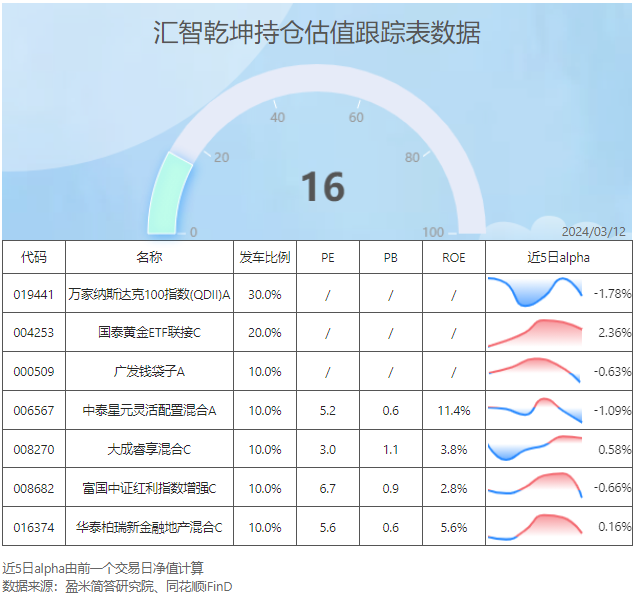This screenshot has height=596, width=635.
Task: Click the ROE value 11.4%
Action: pyautogui.click(x=454, y=411)
